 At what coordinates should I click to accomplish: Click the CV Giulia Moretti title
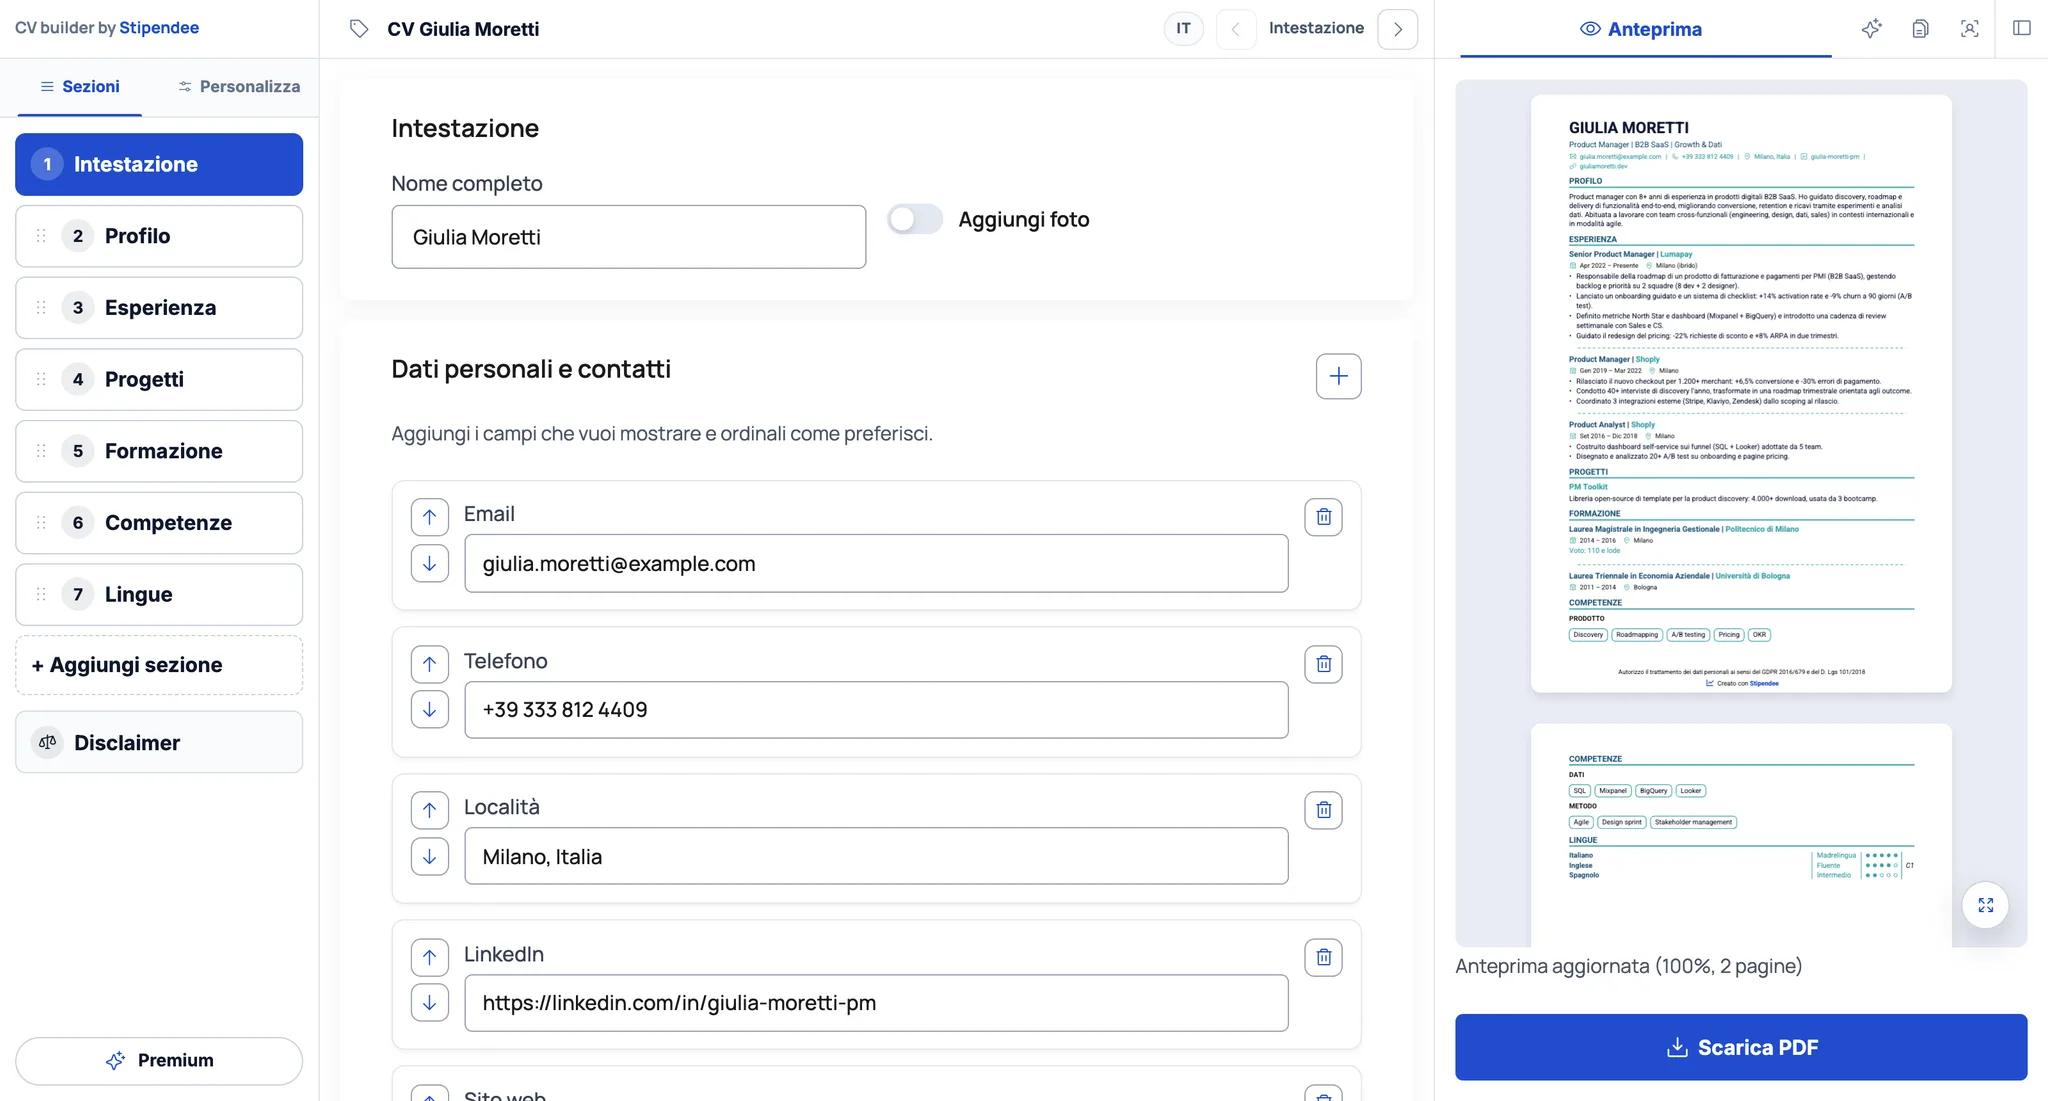[463, 29]
